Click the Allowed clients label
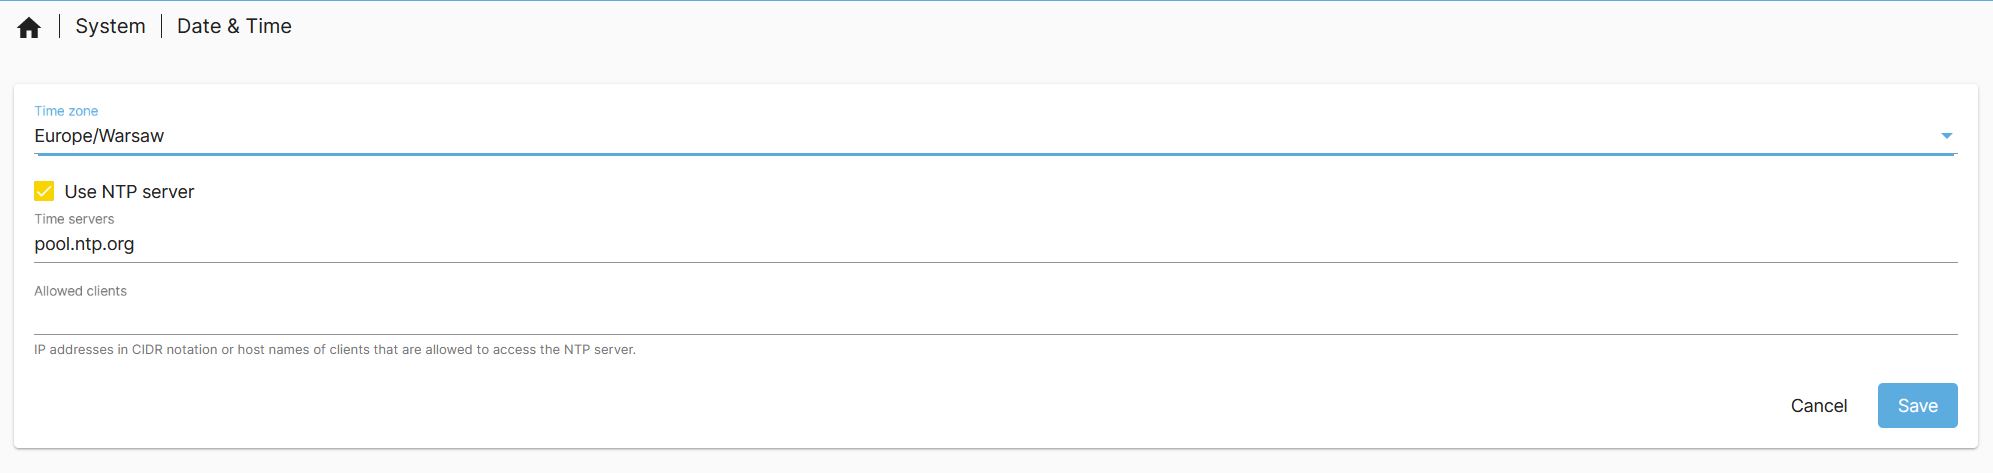 click(80, 291)
